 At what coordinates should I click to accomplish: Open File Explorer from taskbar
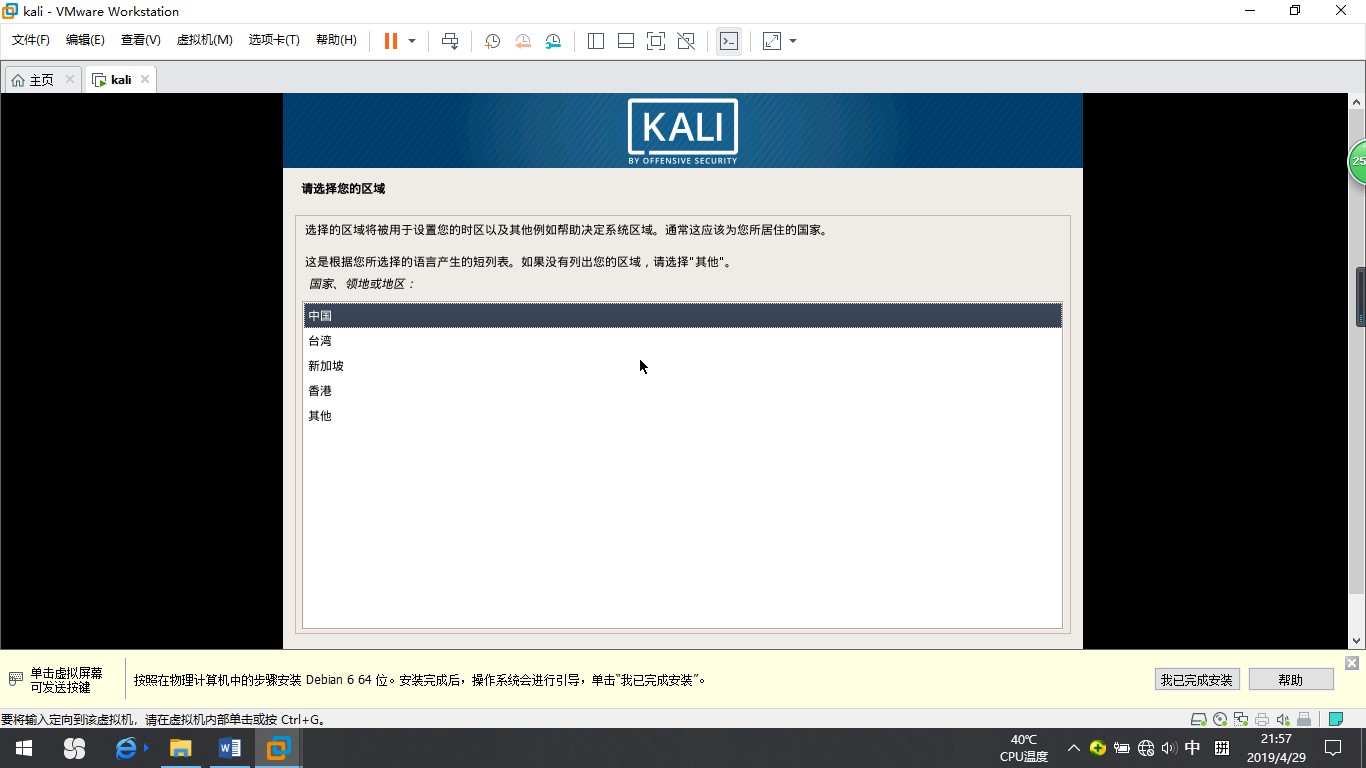pos(180,748)
